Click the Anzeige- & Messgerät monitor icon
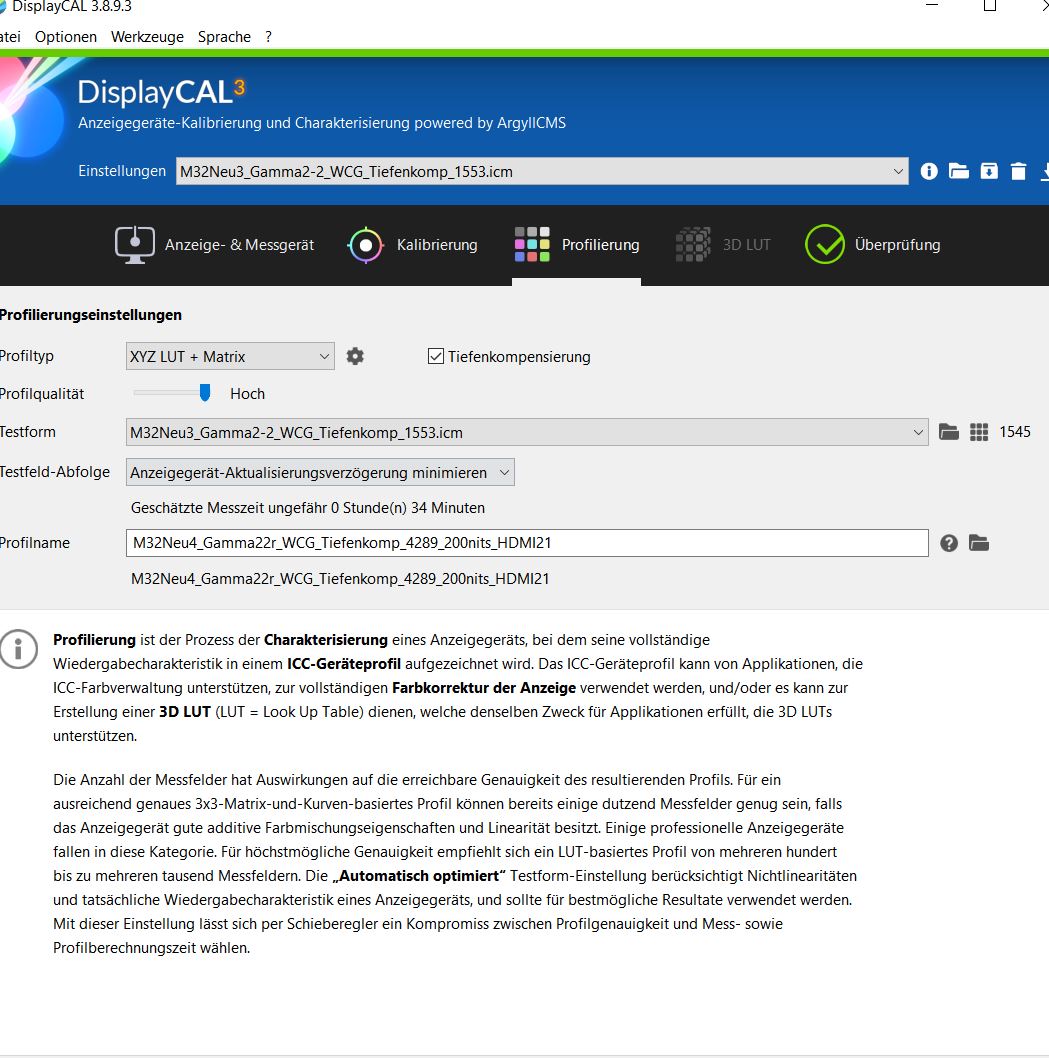This screenshot has width=1049, height=1058. pos(135,245)
